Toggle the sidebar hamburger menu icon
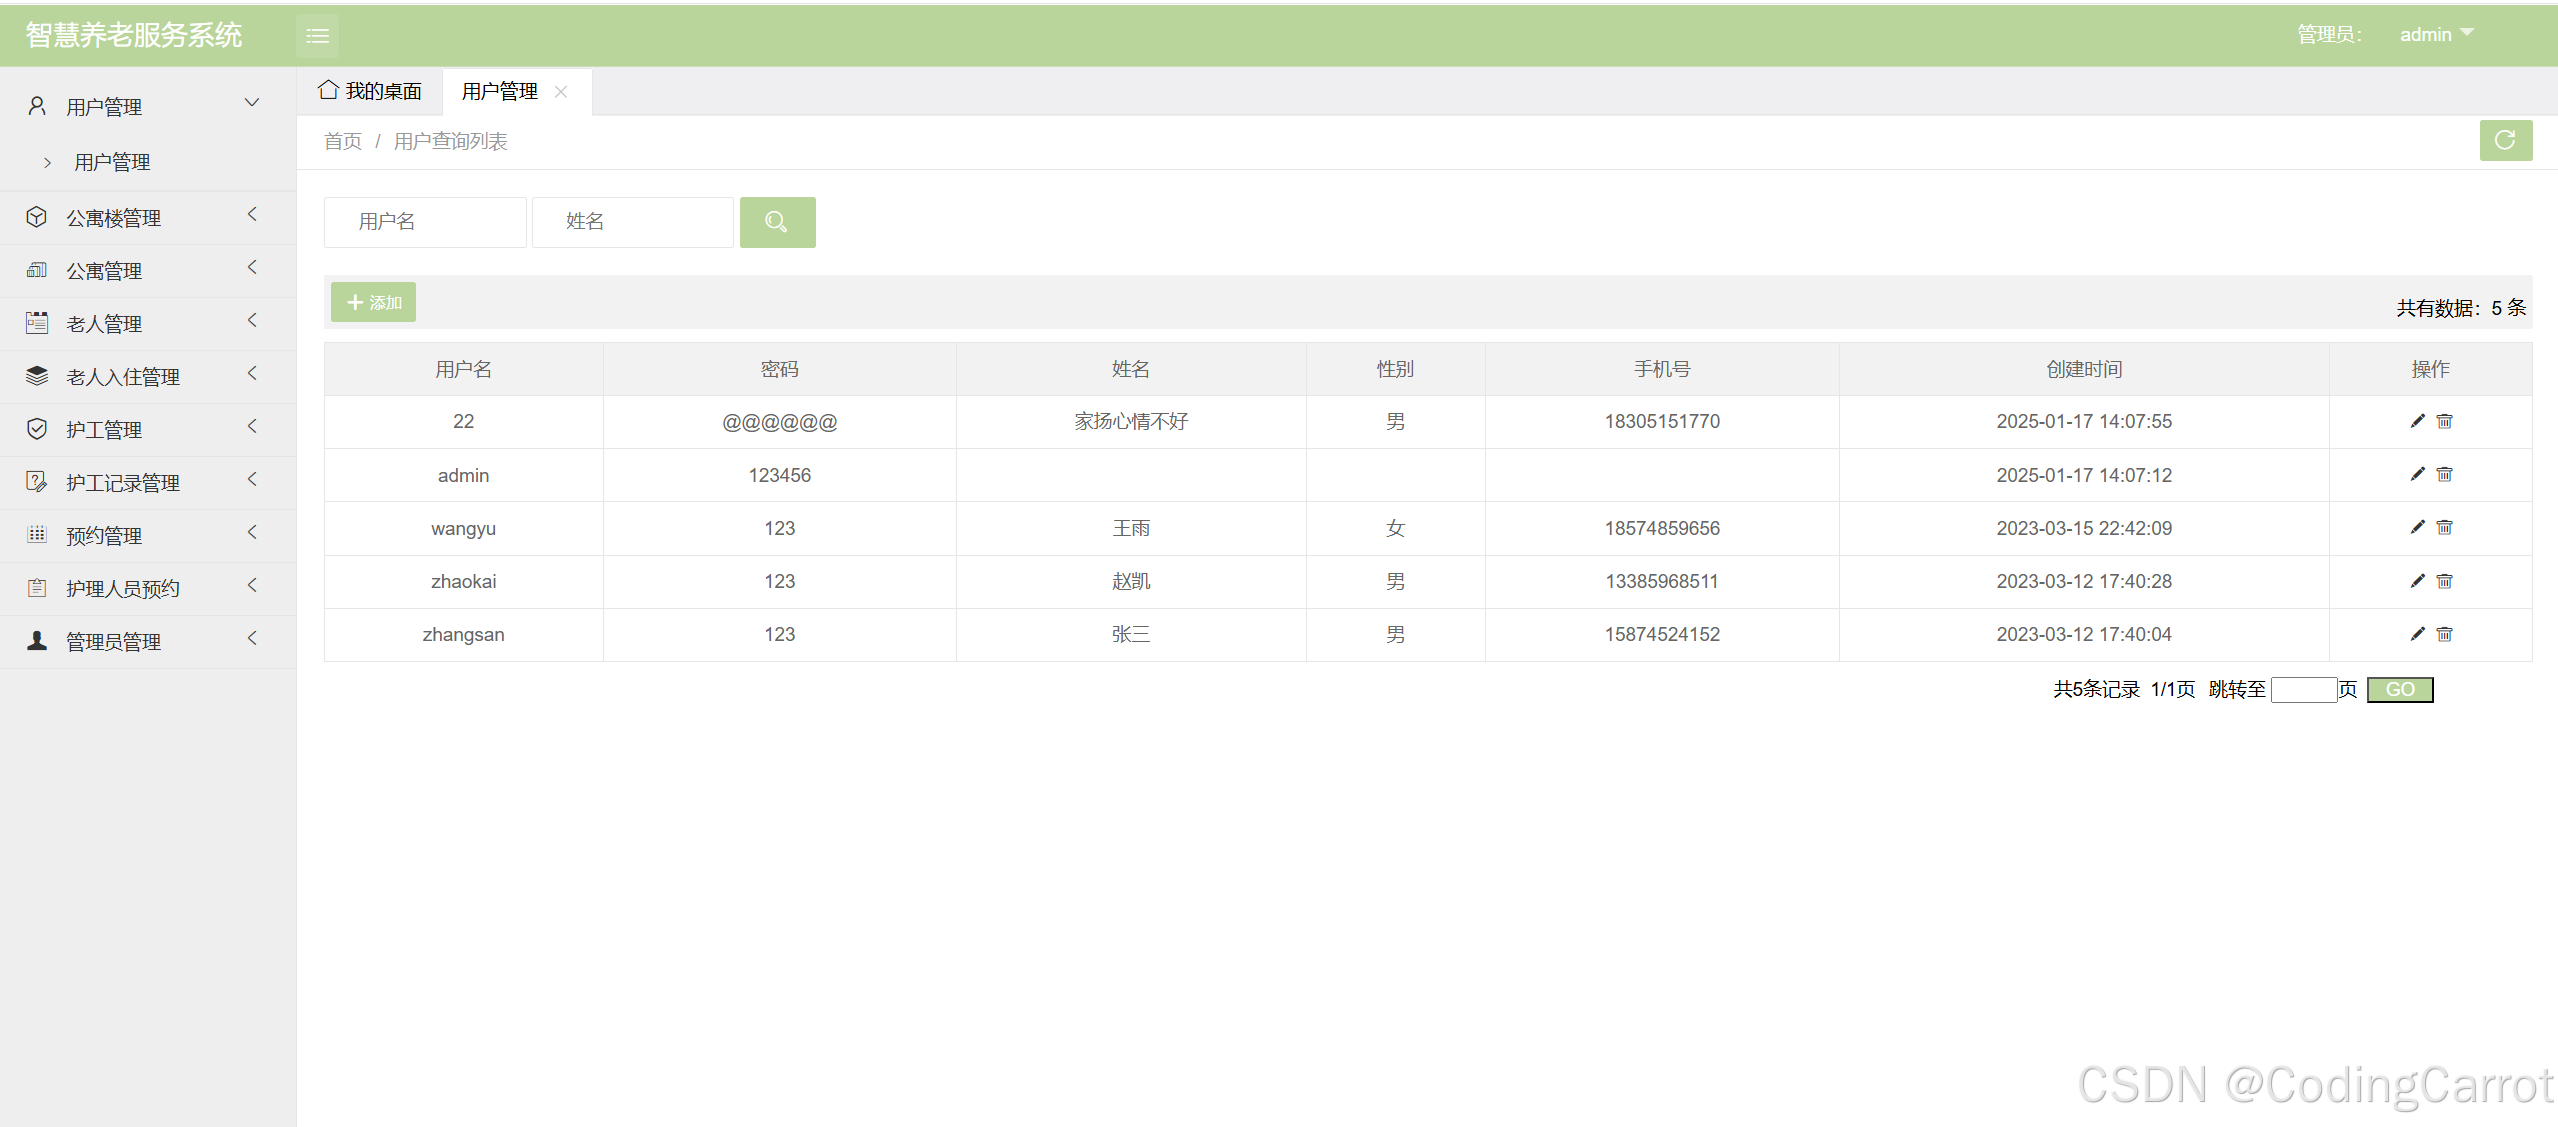 pyautogui.click(x=317, y=36)
